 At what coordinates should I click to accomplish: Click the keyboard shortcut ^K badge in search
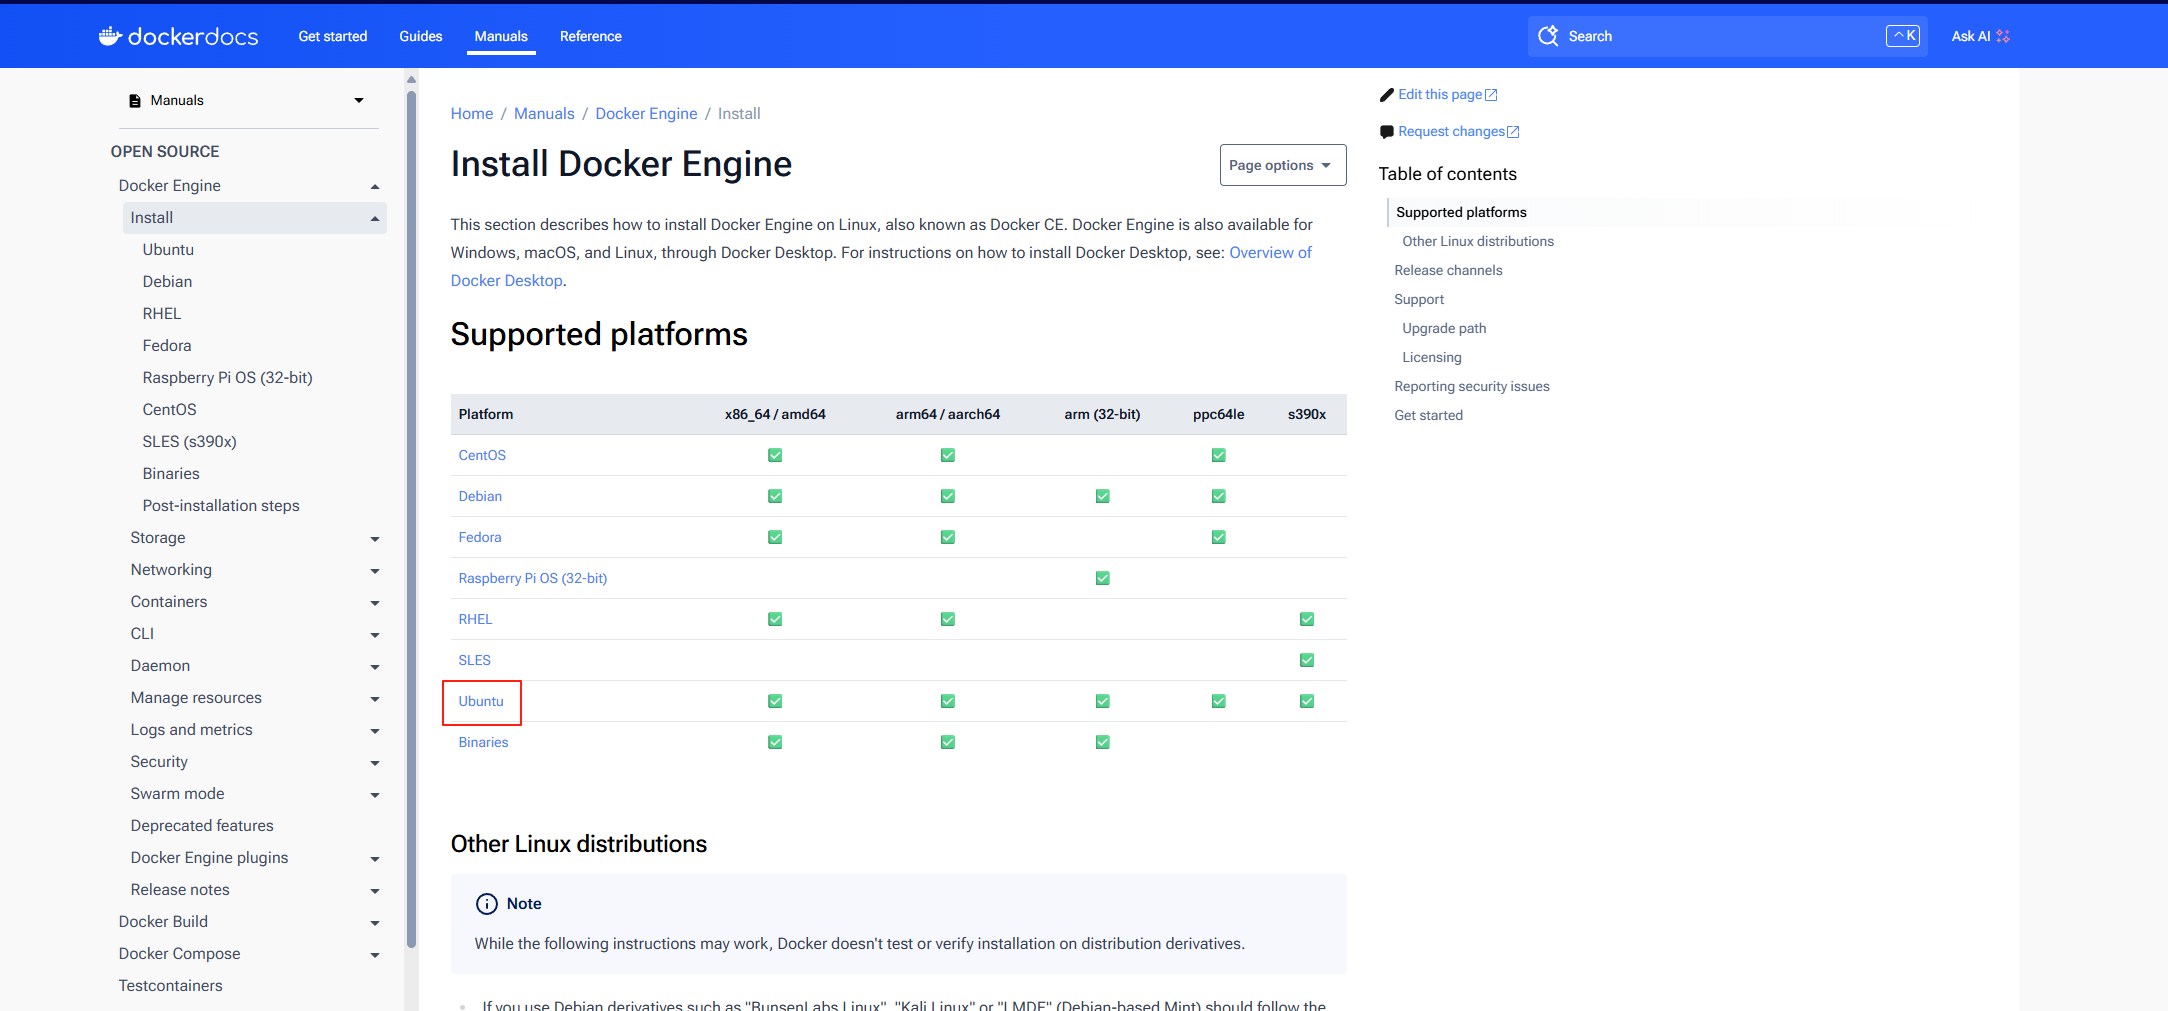[1903, 35]
